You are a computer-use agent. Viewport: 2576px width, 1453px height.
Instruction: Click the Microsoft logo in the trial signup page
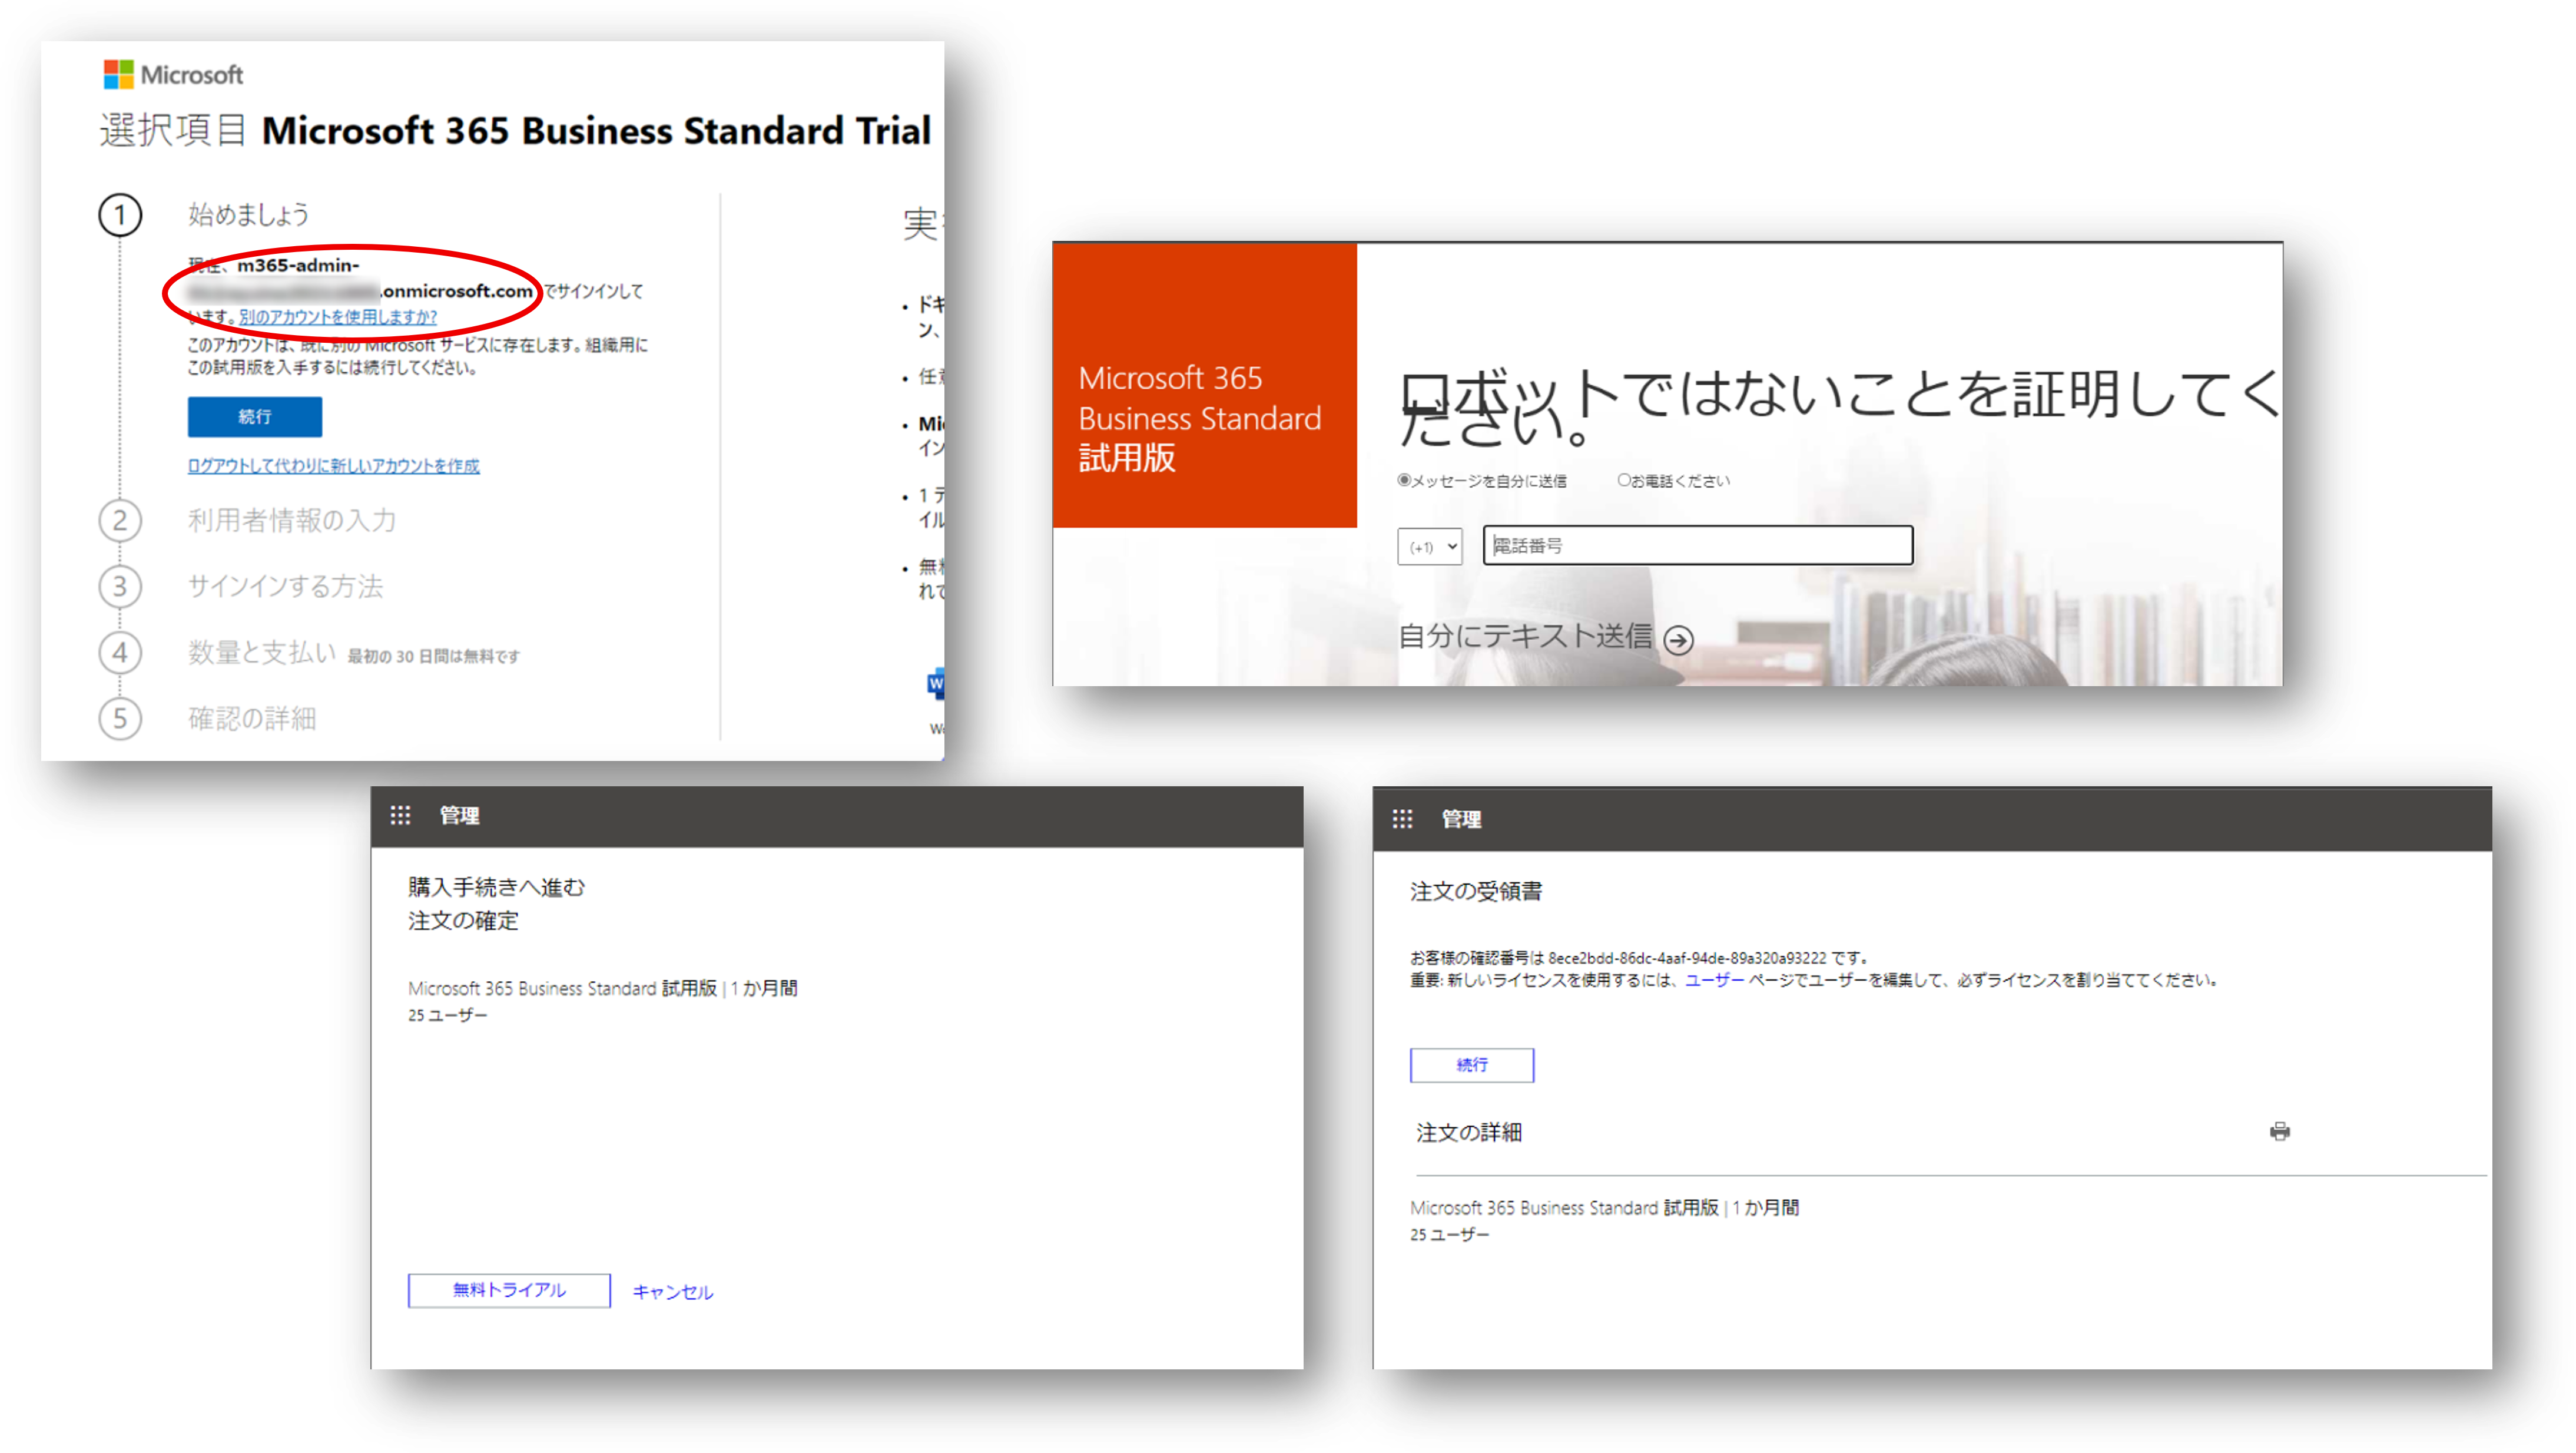(x=173, y=74)
